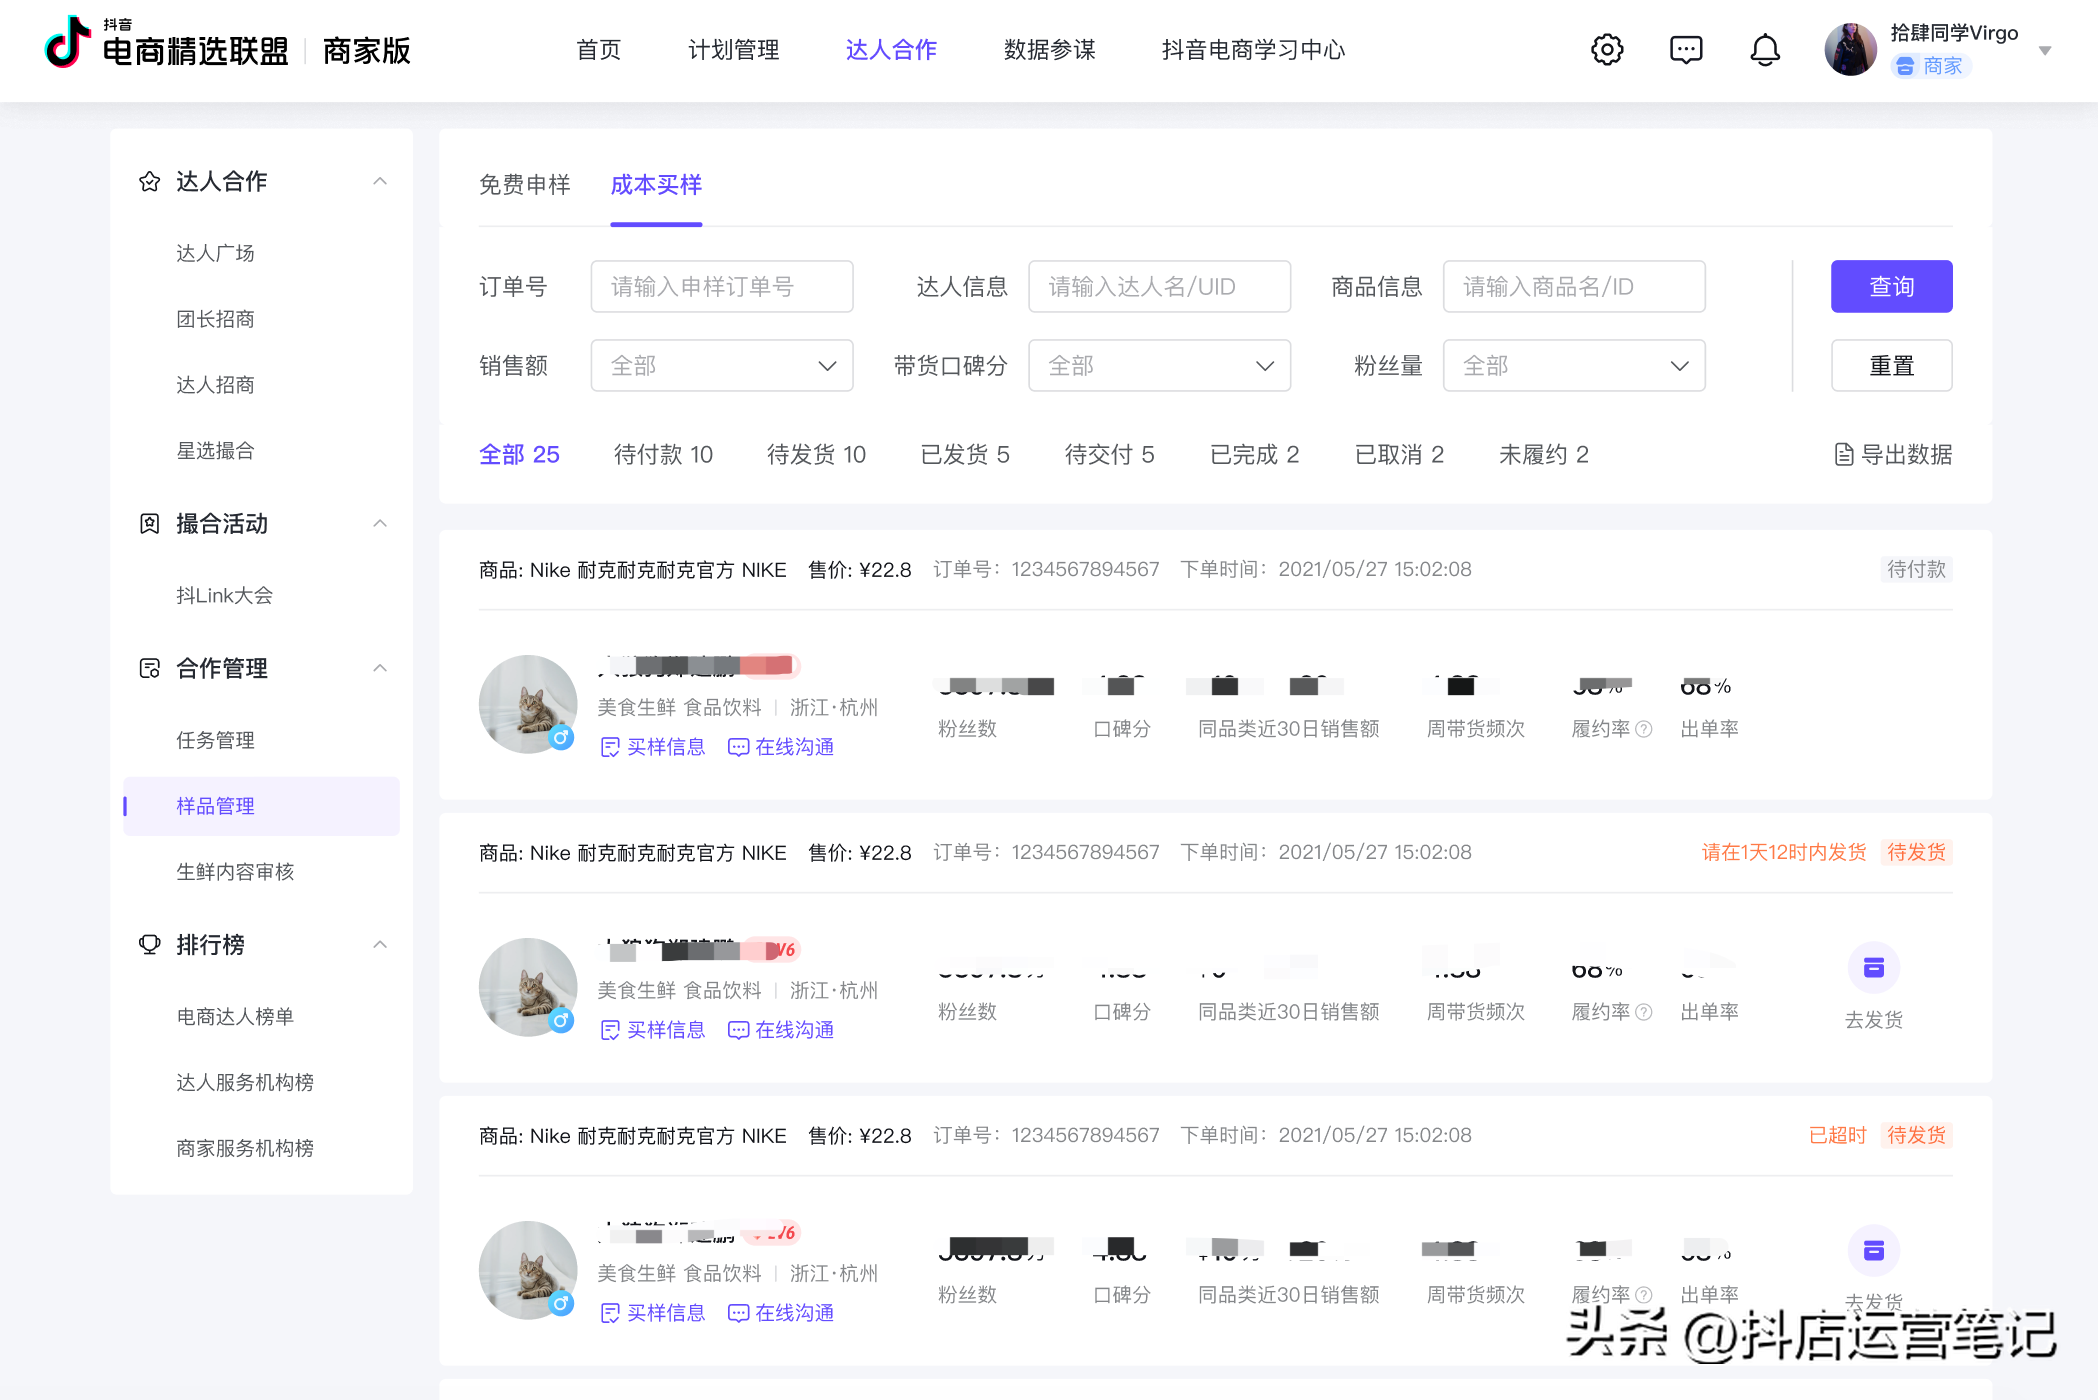2098x1400 pixels.
Task: Click 履约率 help icon in 请在1天12时内发货 order
Action: click(x=1644, y=1012)
